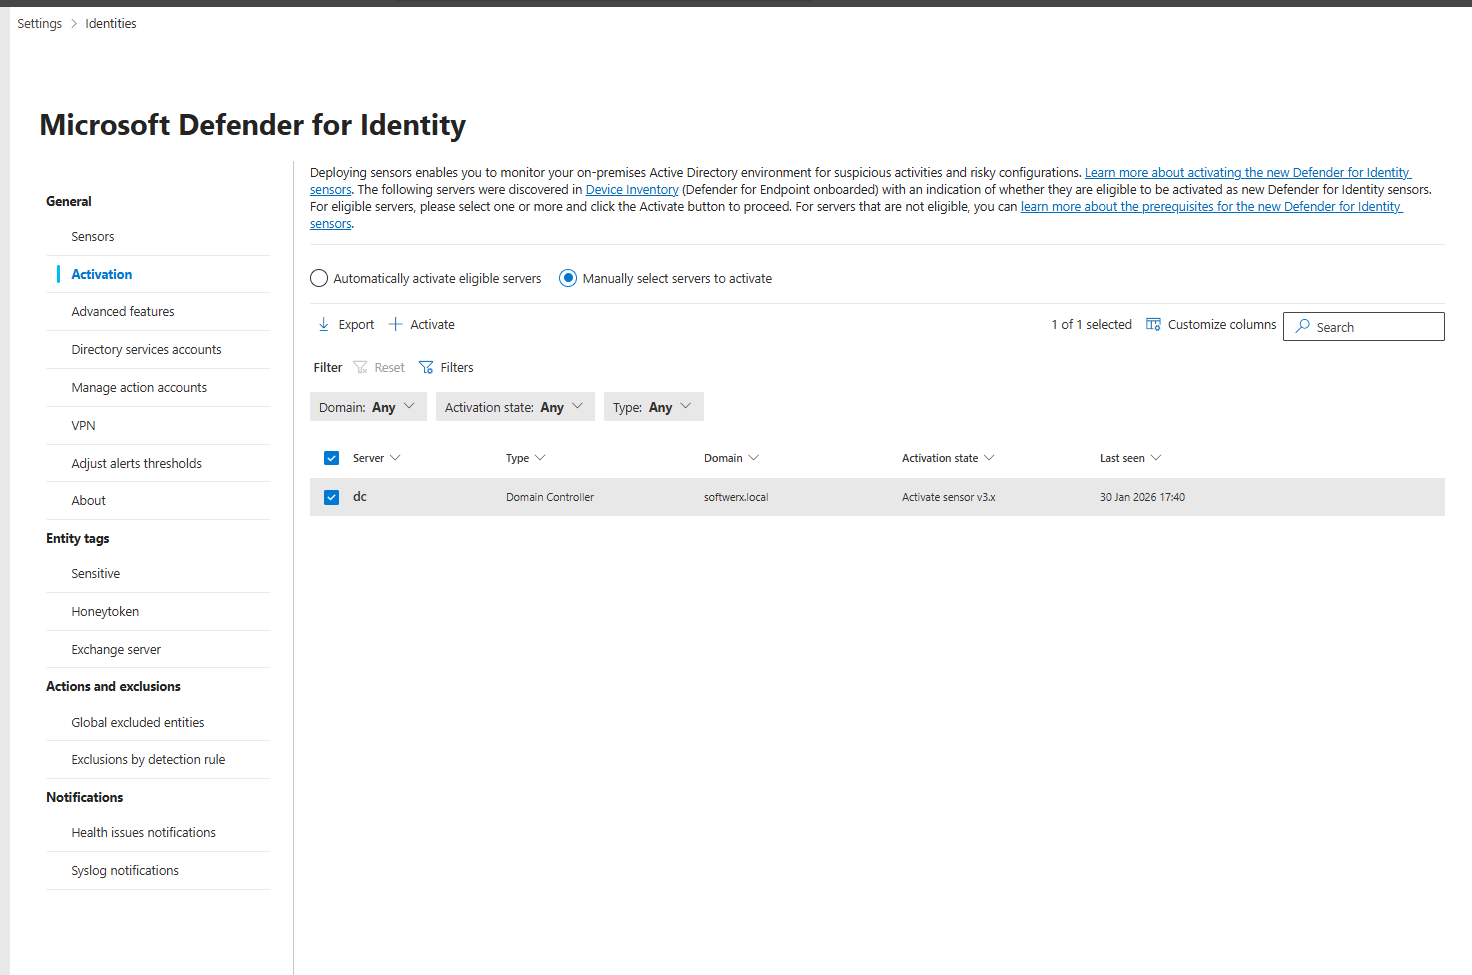
Task: Uncheck the dc server row checkbox
Action: click(332, 497)
